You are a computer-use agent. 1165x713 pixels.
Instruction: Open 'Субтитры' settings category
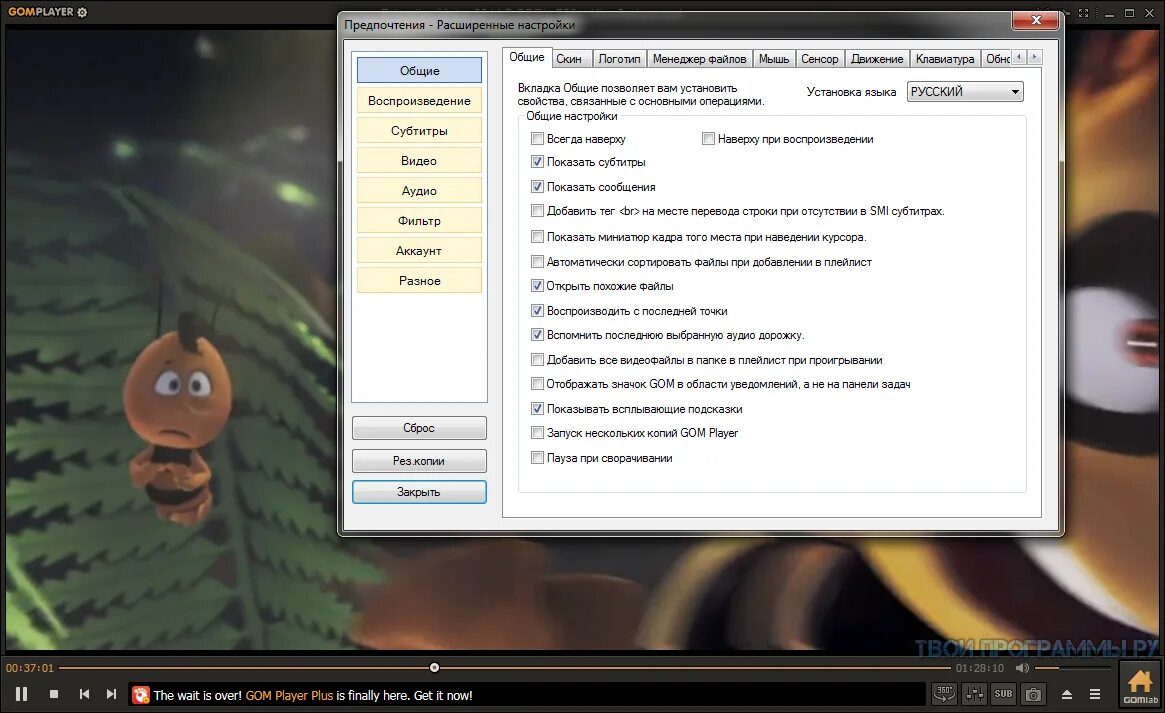click(419, 131)
